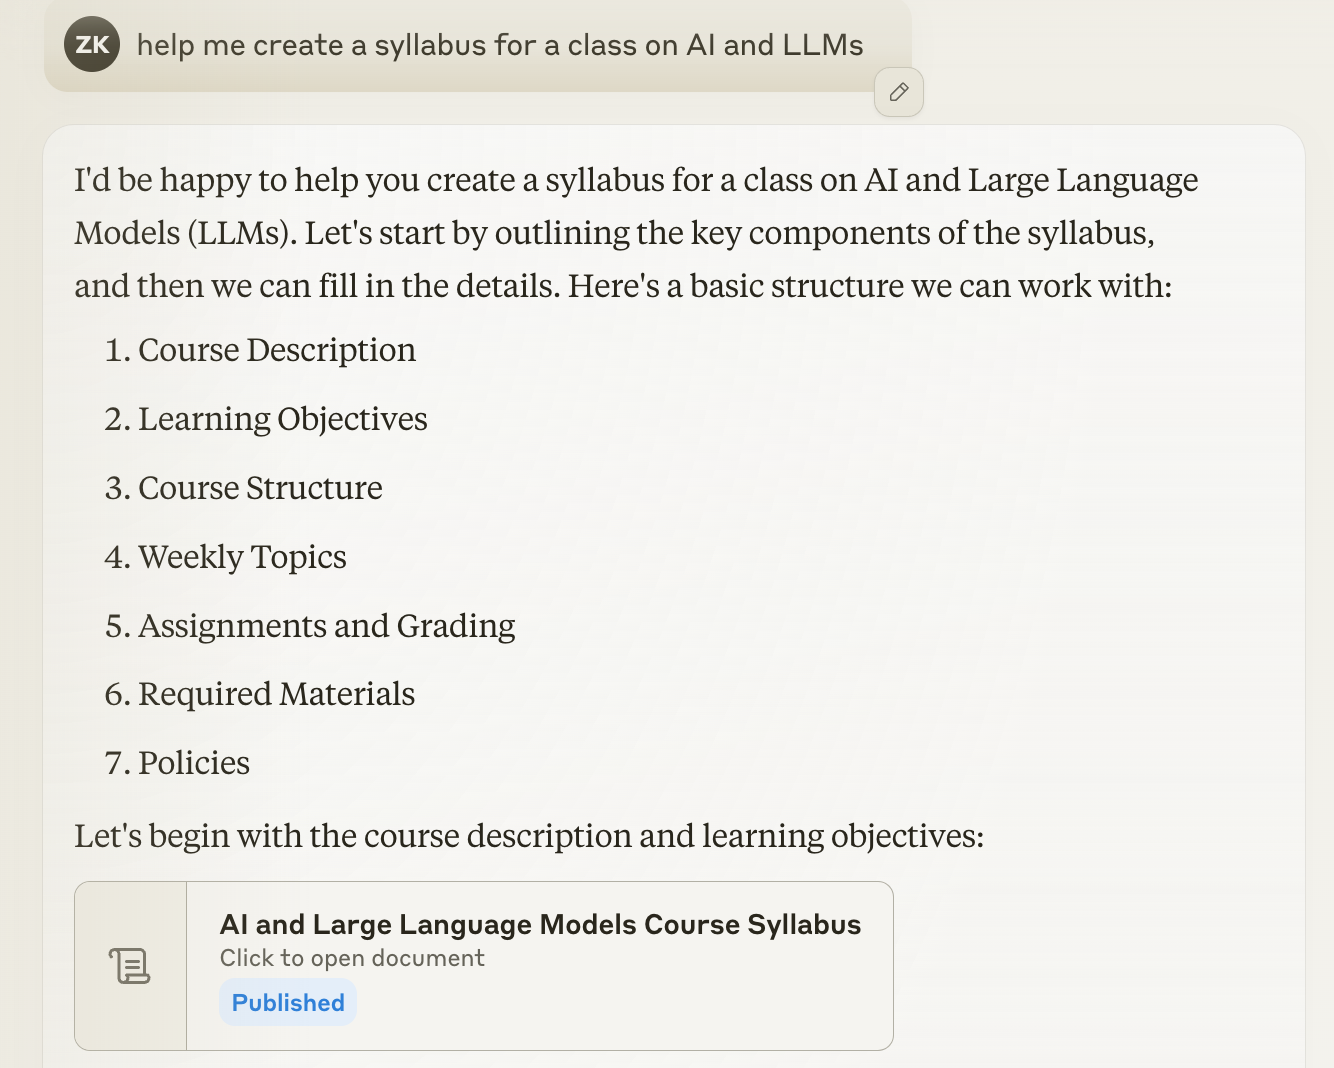Click the 'Learning Objectives' list item

click(x=283, y=419)
